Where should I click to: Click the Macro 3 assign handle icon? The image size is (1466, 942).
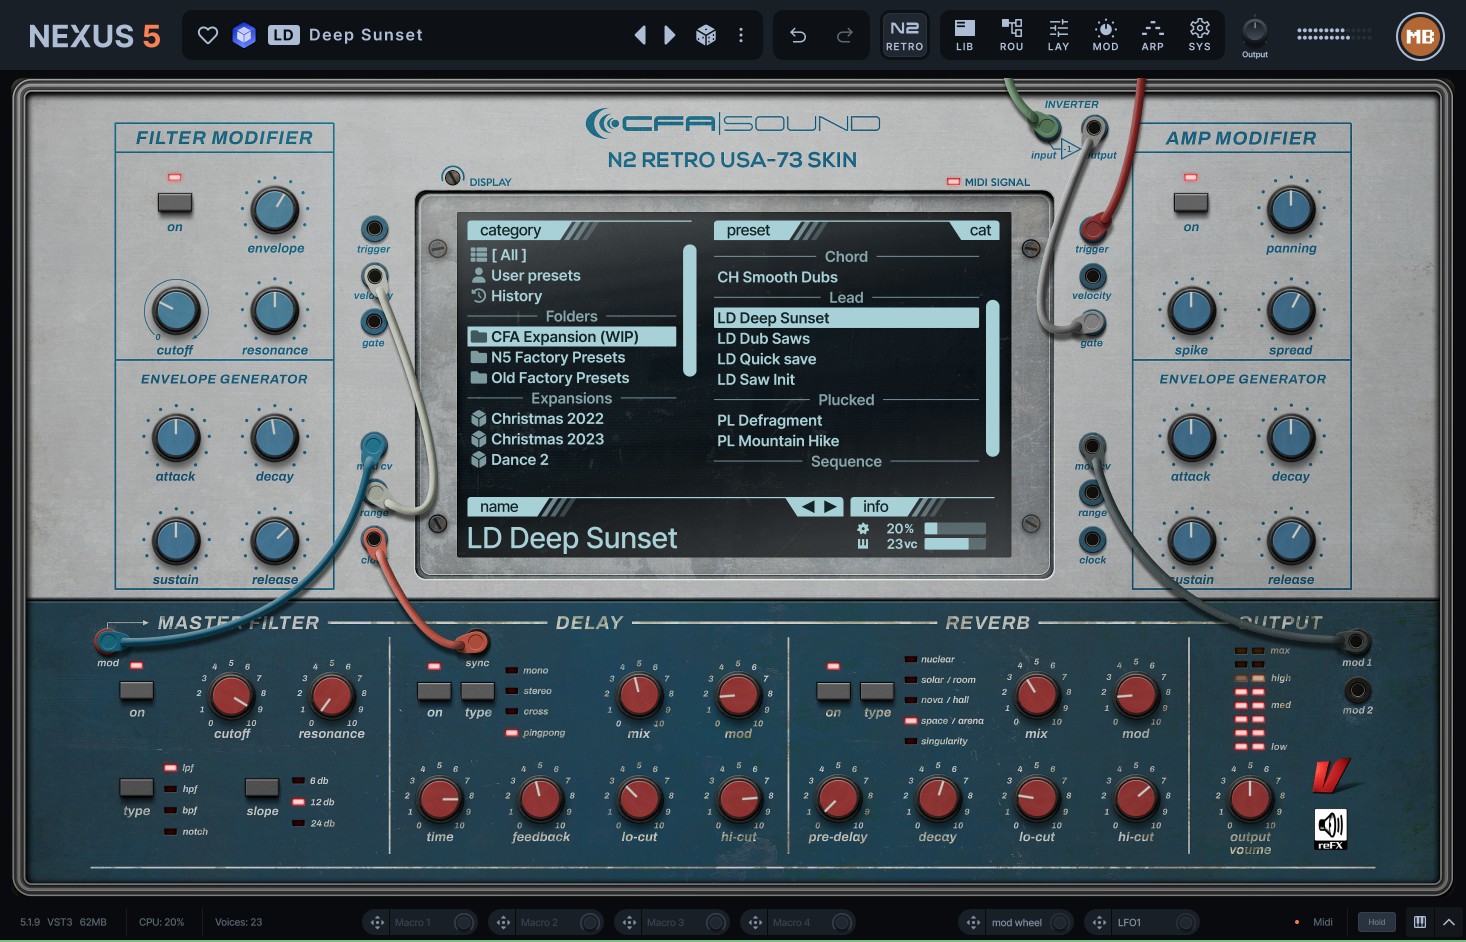(x=629, y=922)
